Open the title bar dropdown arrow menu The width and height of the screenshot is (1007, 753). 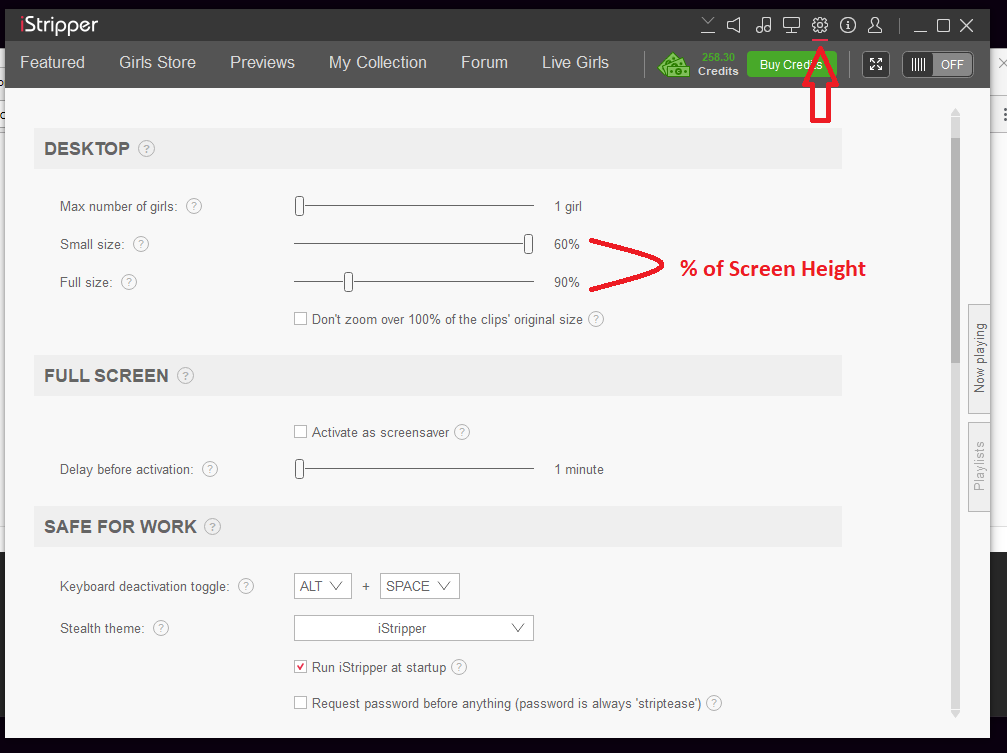pyautogui.click(x=707, y=25)
